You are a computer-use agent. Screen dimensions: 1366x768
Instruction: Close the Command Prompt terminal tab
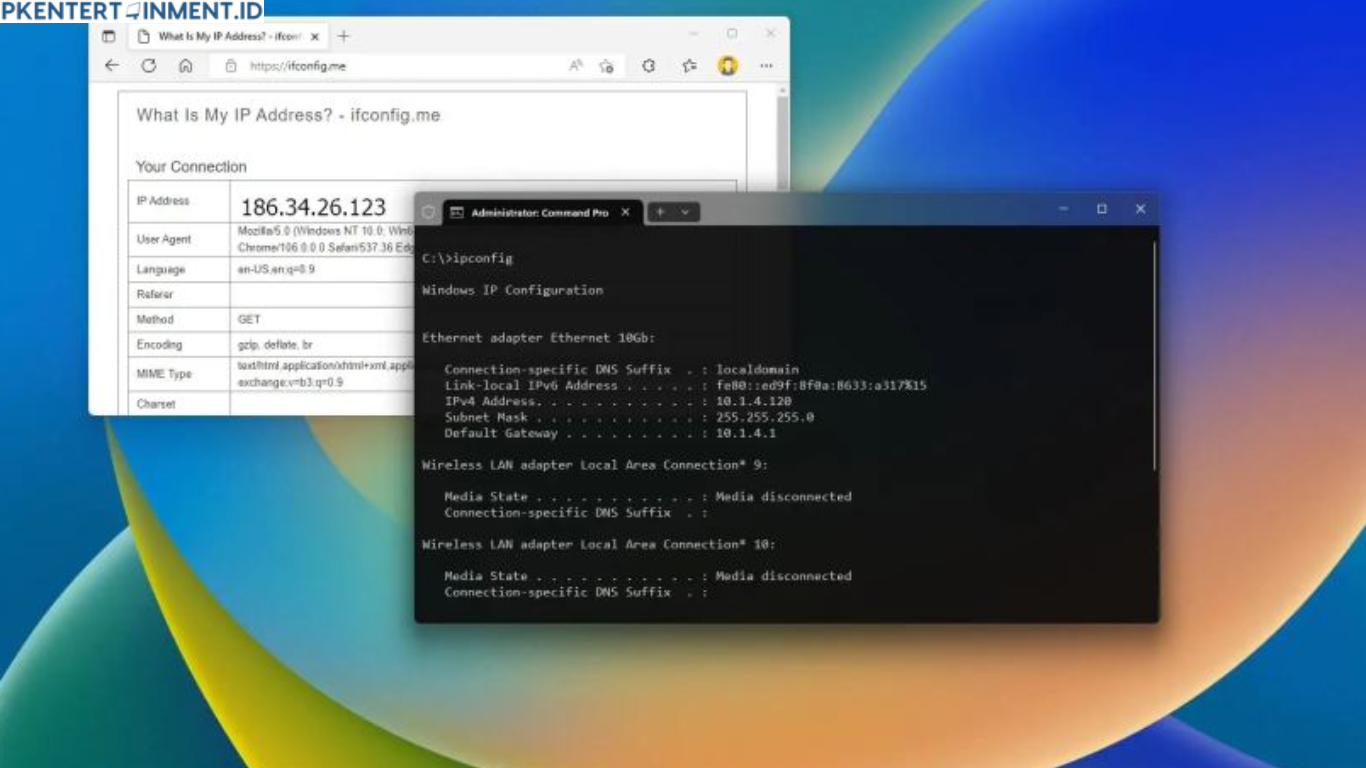point(625,212)
